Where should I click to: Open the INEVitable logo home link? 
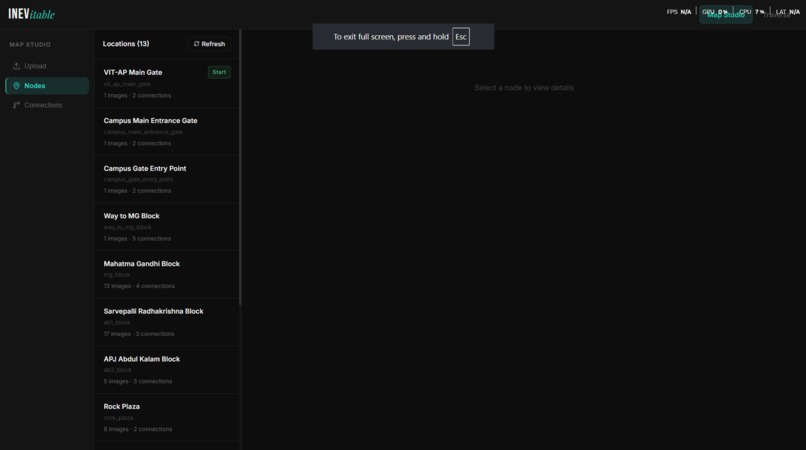[x=31, y=14]
